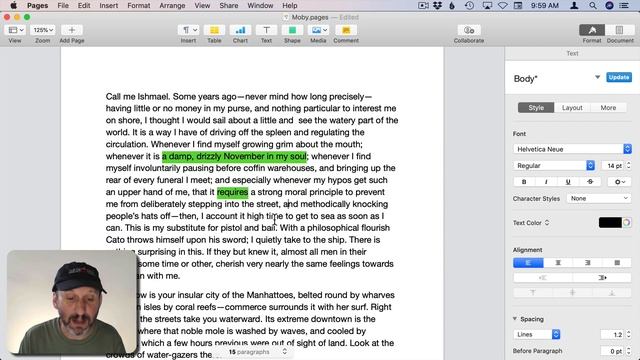The width and height of the screenshot is (640, 360).
Task: Align text right
Action: point(588,263)
